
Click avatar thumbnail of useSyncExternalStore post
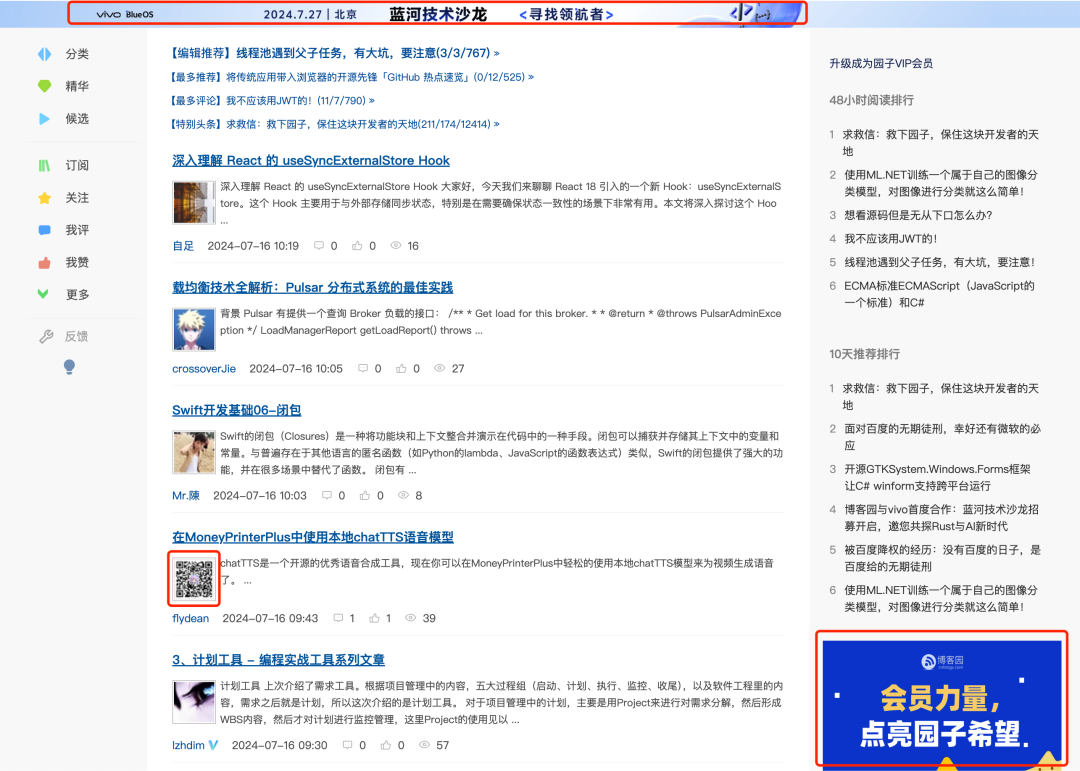click(194, 202)
